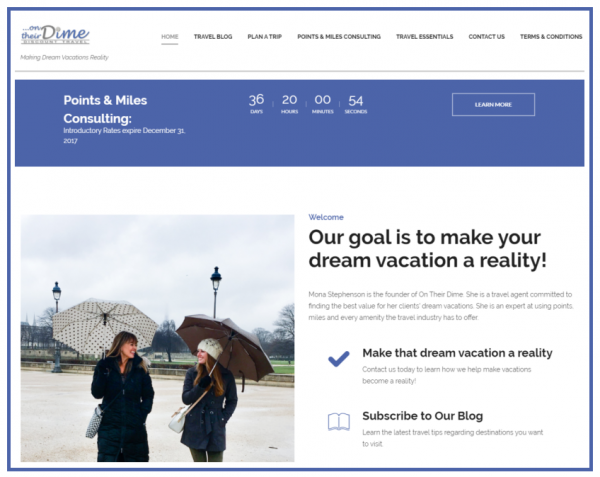This screenshot has height=477, width=600.
Task: Click "Make that dream vacation a reality" heading
Action: point(457,353)
